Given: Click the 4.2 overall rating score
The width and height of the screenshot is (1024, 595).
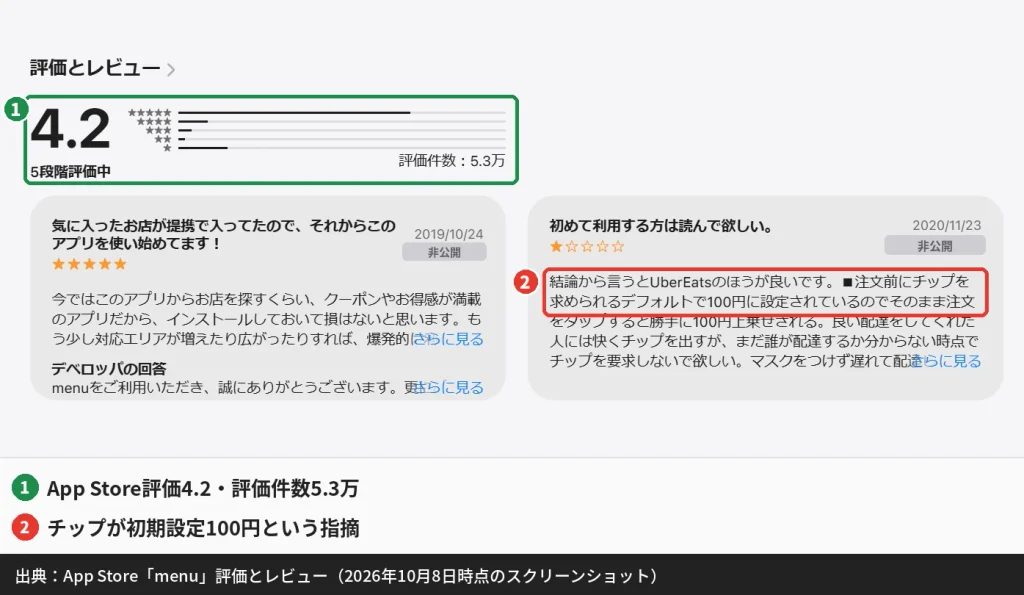Looking at the screenshot, I should [x=71, y=129].
